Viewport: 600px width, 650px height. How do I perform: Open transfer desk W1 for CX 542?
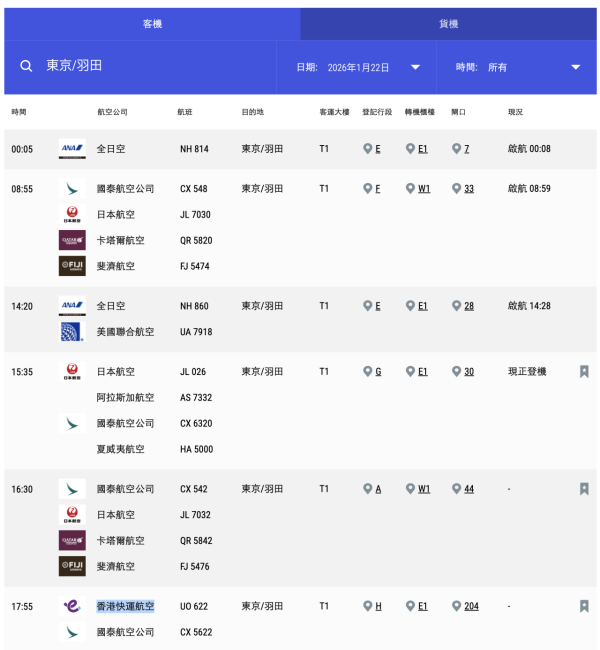[424, 489]
